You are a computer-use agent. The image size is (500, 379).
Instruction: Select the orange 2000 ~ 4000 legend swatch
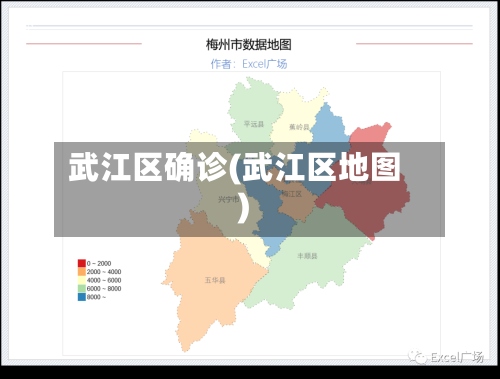82,272
